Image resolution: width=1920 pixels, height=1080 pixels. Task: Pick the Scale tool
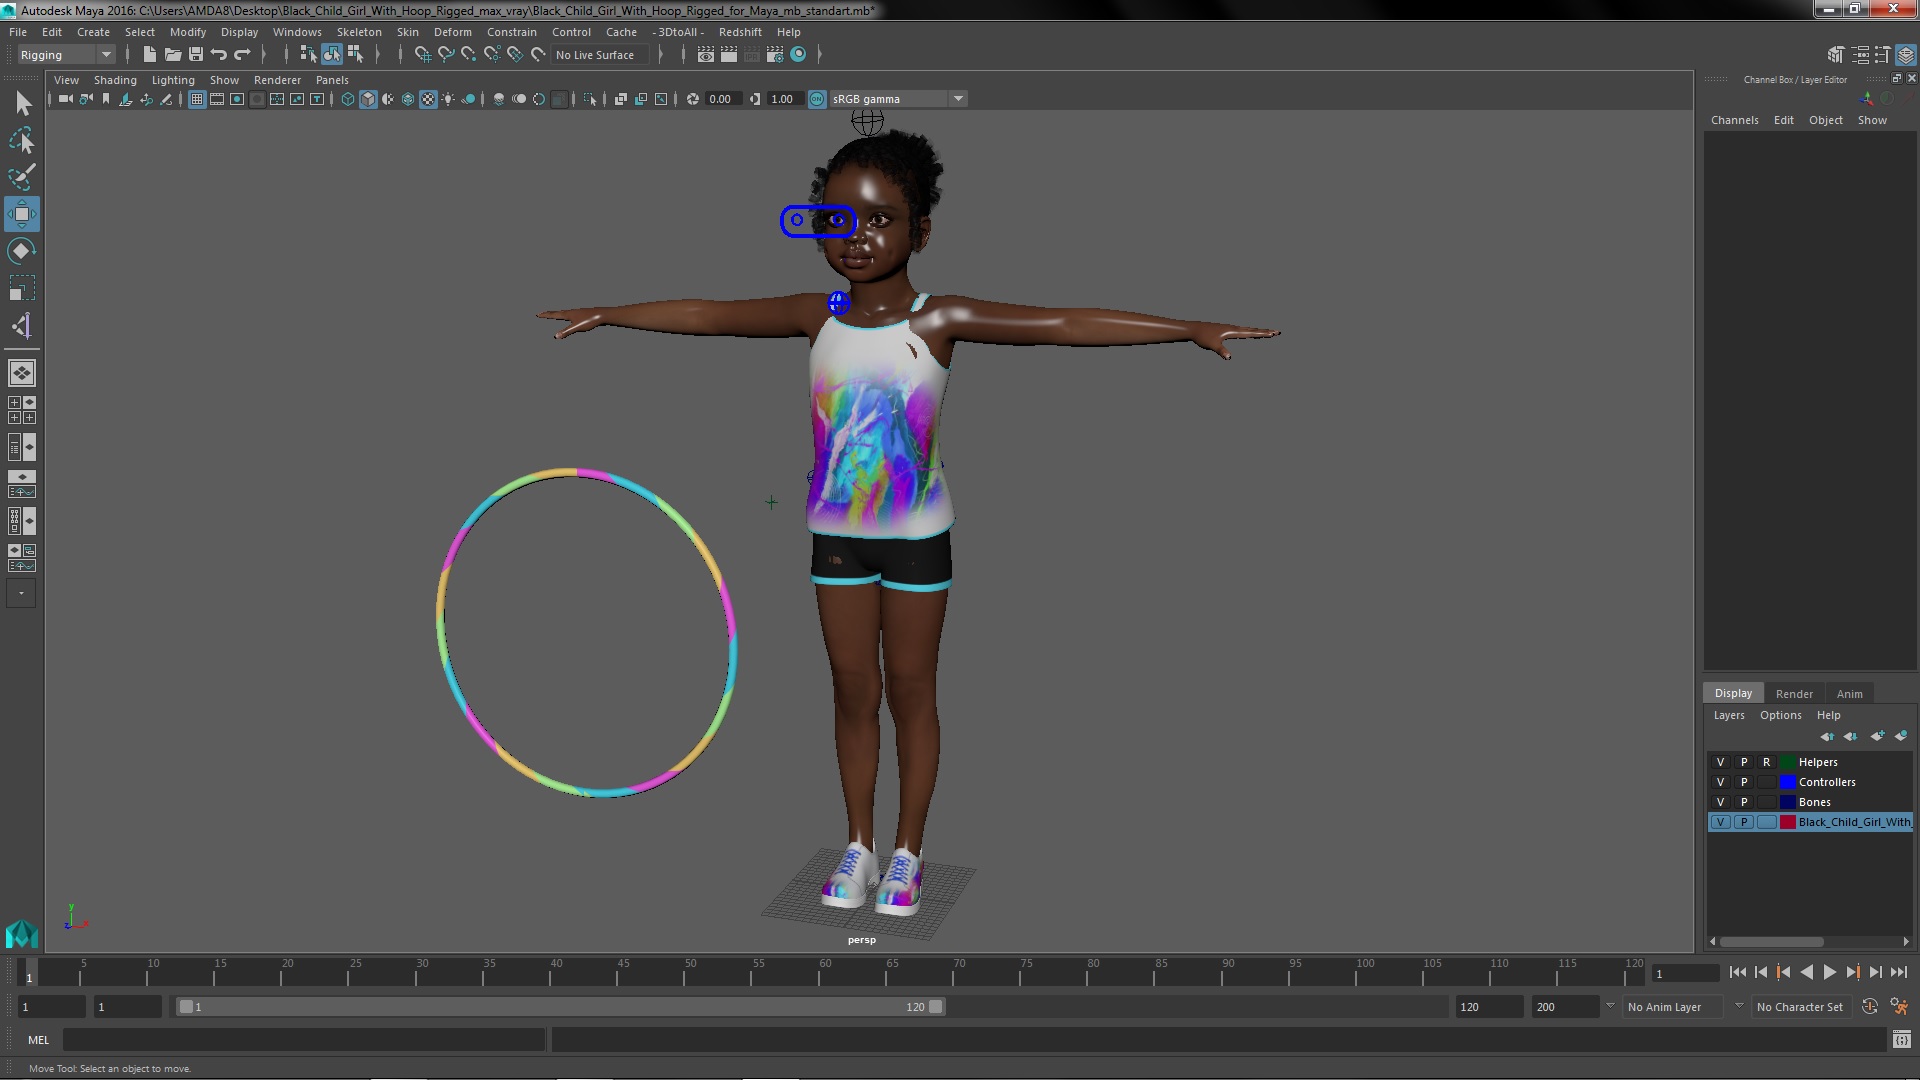[x=22, y=288]
